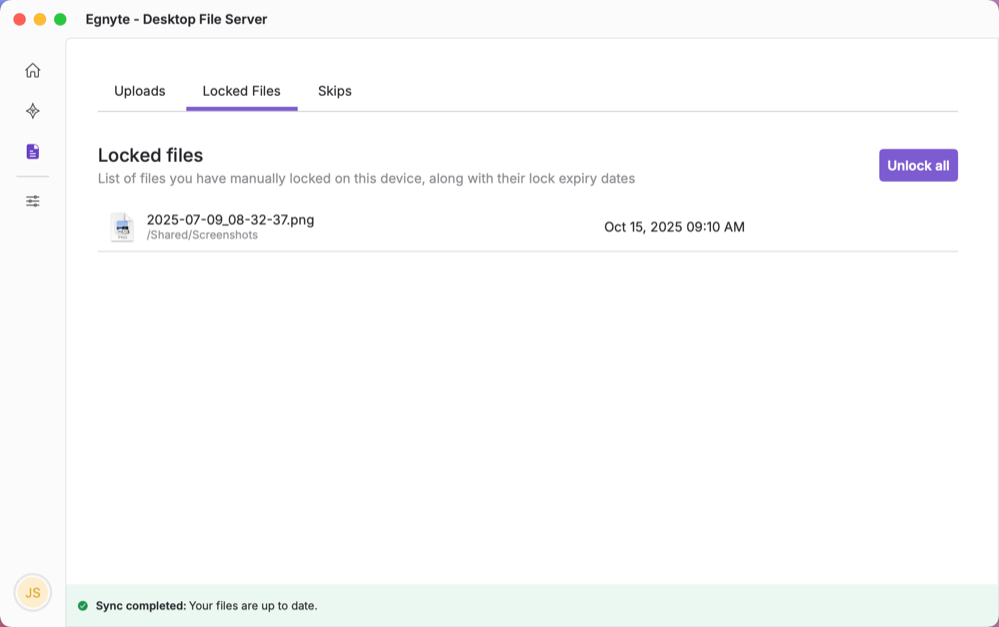Image resolution: width=999 pixels, height=627 pixels.
Task: Select the Locked Files tab
Action: [x=241, y=90]
